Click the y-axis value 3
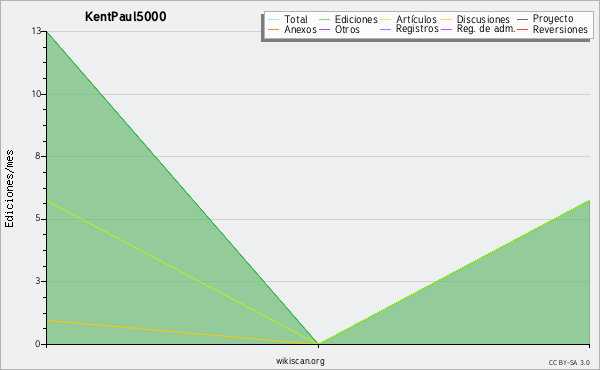The height and width of the screenshot is (370, 600). coord(38,281)
